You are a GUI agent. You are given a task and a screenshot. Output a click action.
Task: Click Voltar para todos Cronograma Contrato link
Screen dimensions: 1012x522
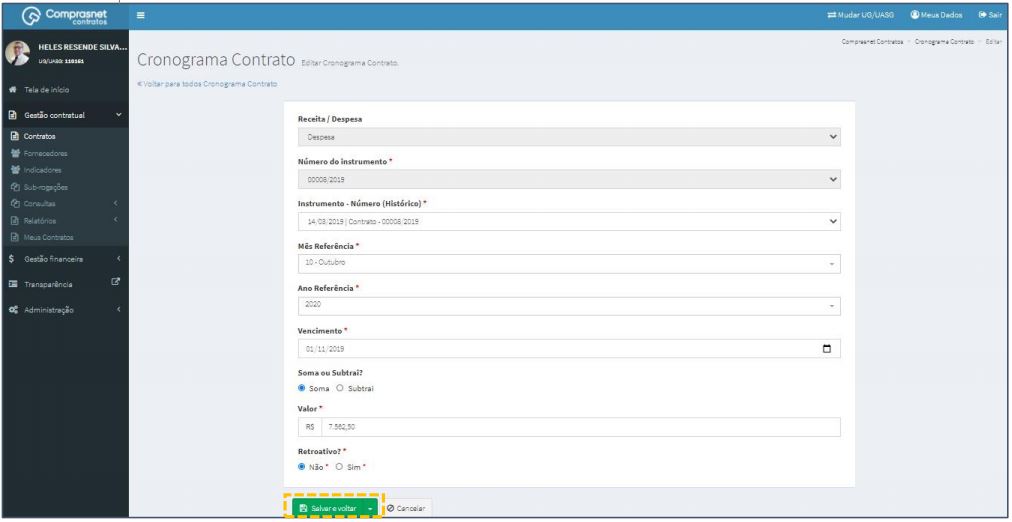pos(207,85)
